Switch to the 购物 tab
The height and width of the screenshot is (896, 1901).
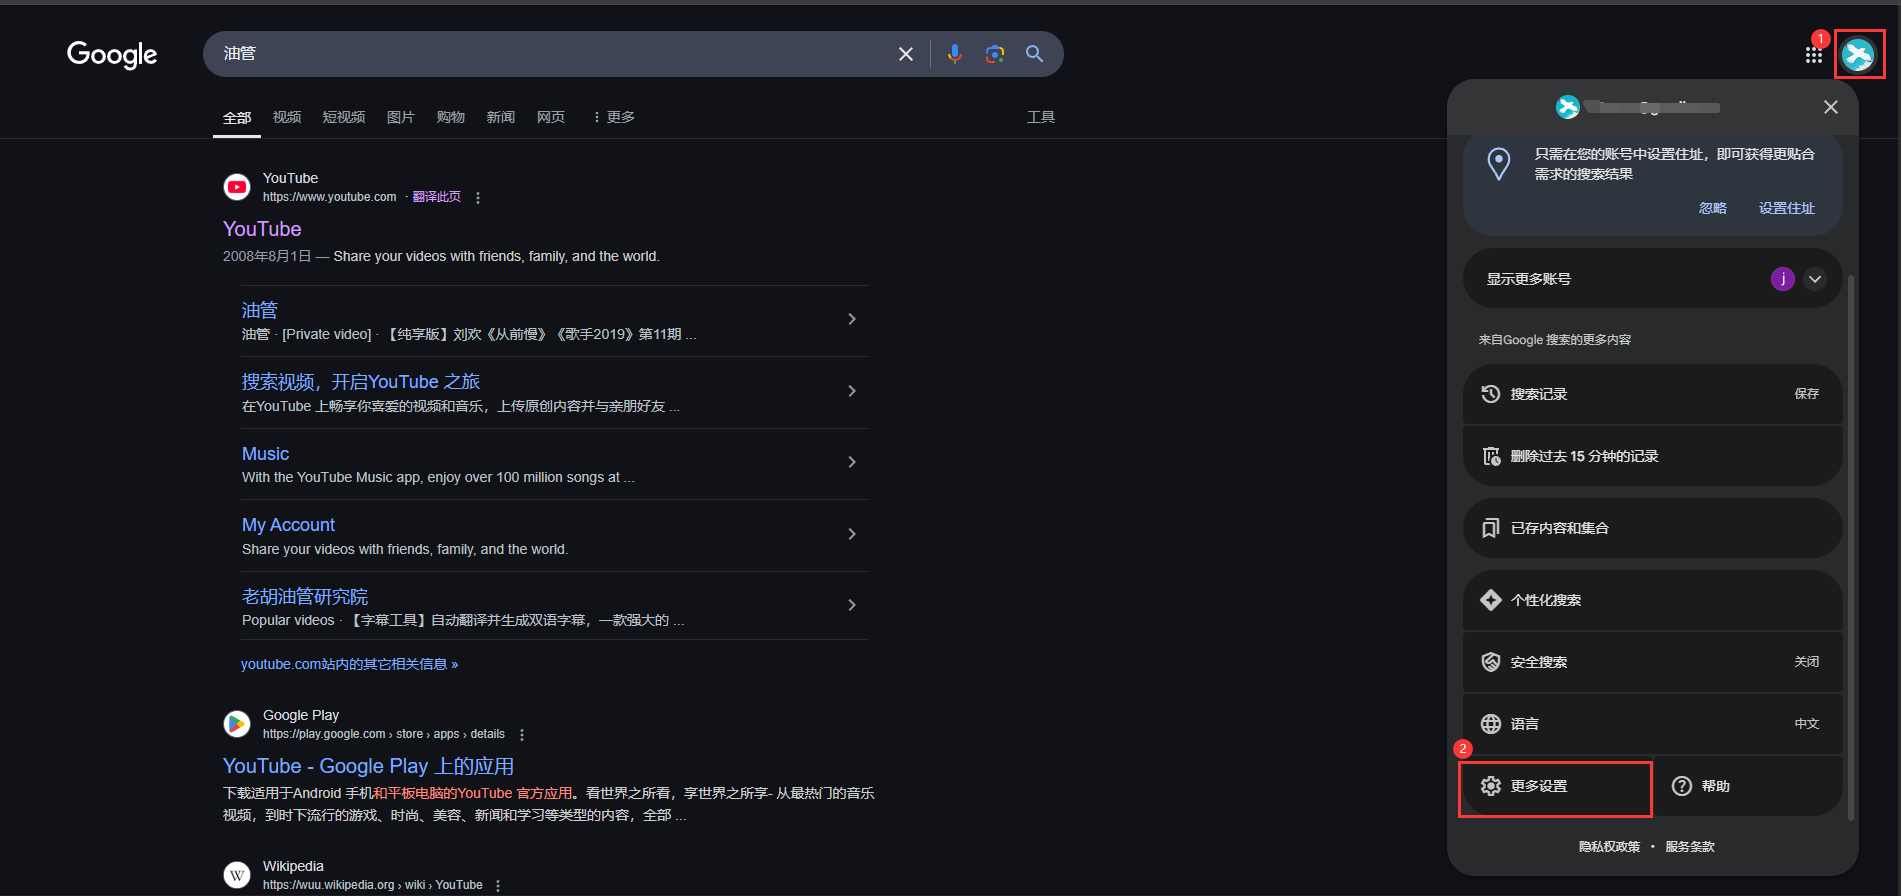point(451,117)
